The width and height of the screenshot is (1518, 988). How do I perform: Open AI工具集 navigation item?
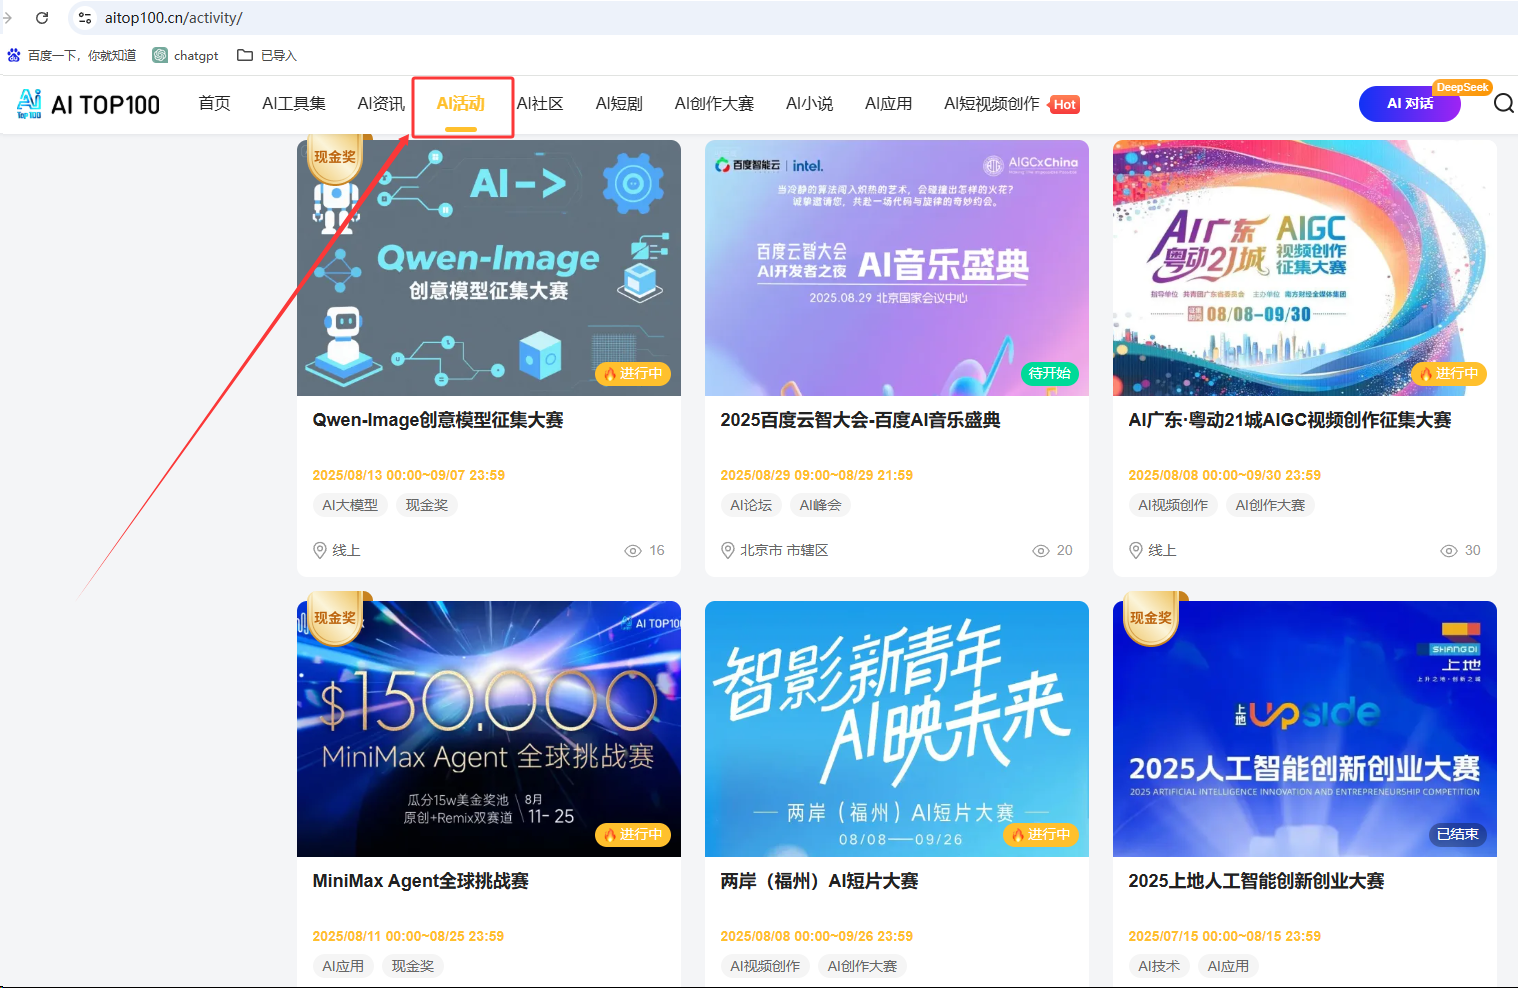(x=294, y=104)
